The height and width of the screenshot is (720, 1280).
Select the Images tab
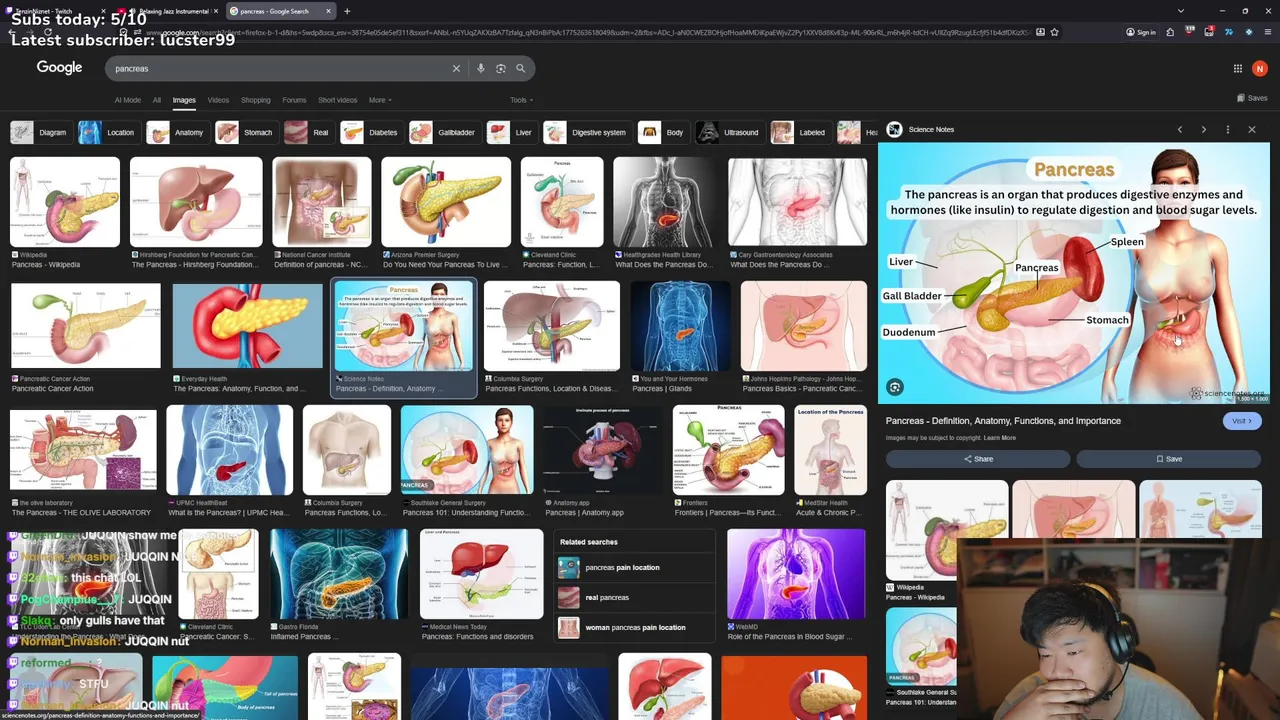[x=184, y=100]
